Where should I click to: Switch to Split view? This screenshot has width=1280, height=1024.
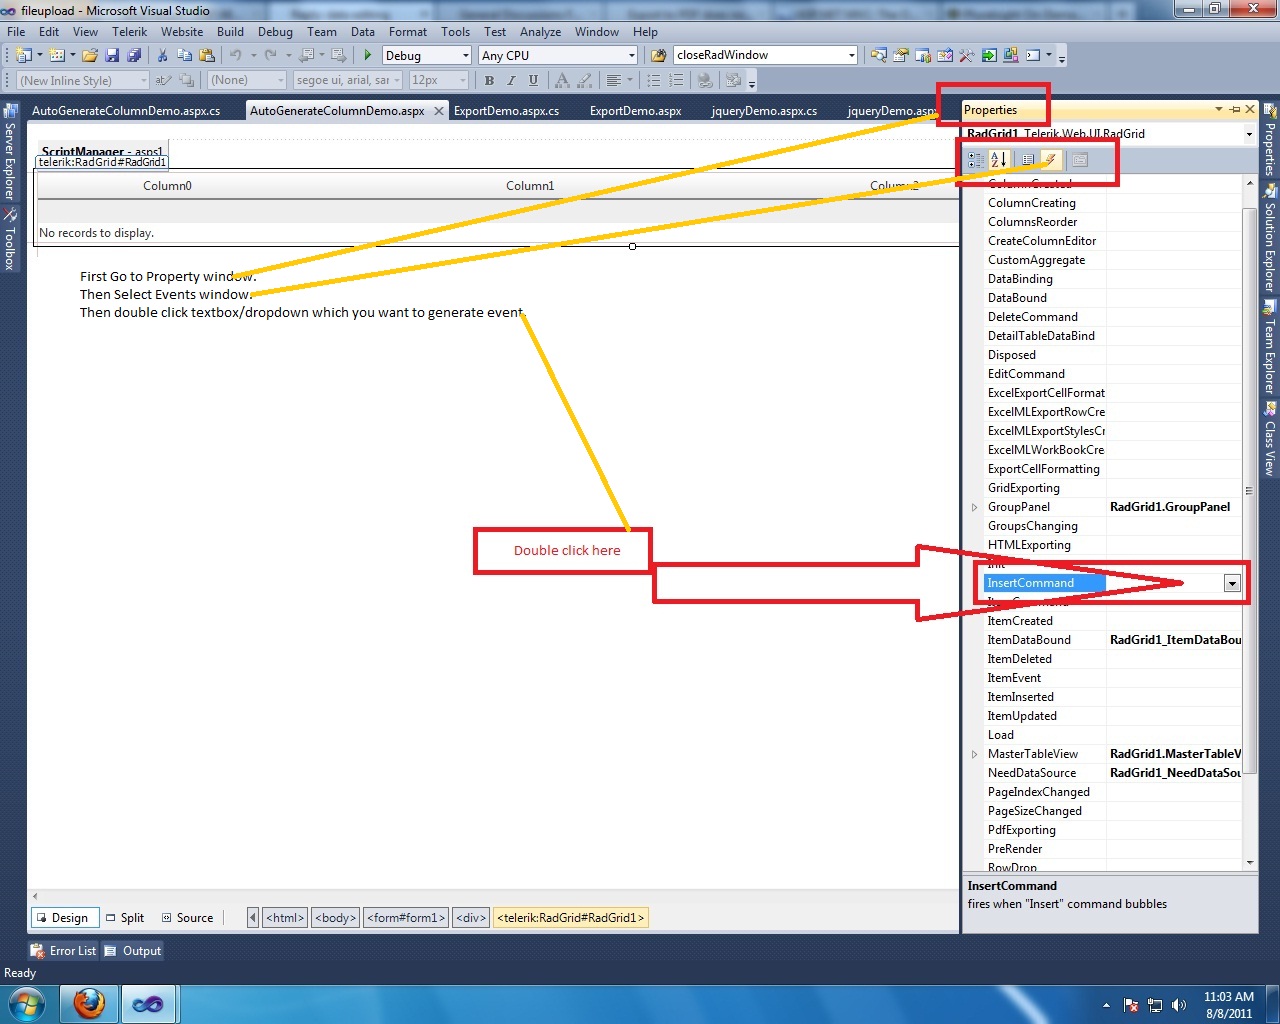click(x=125, y=918)
